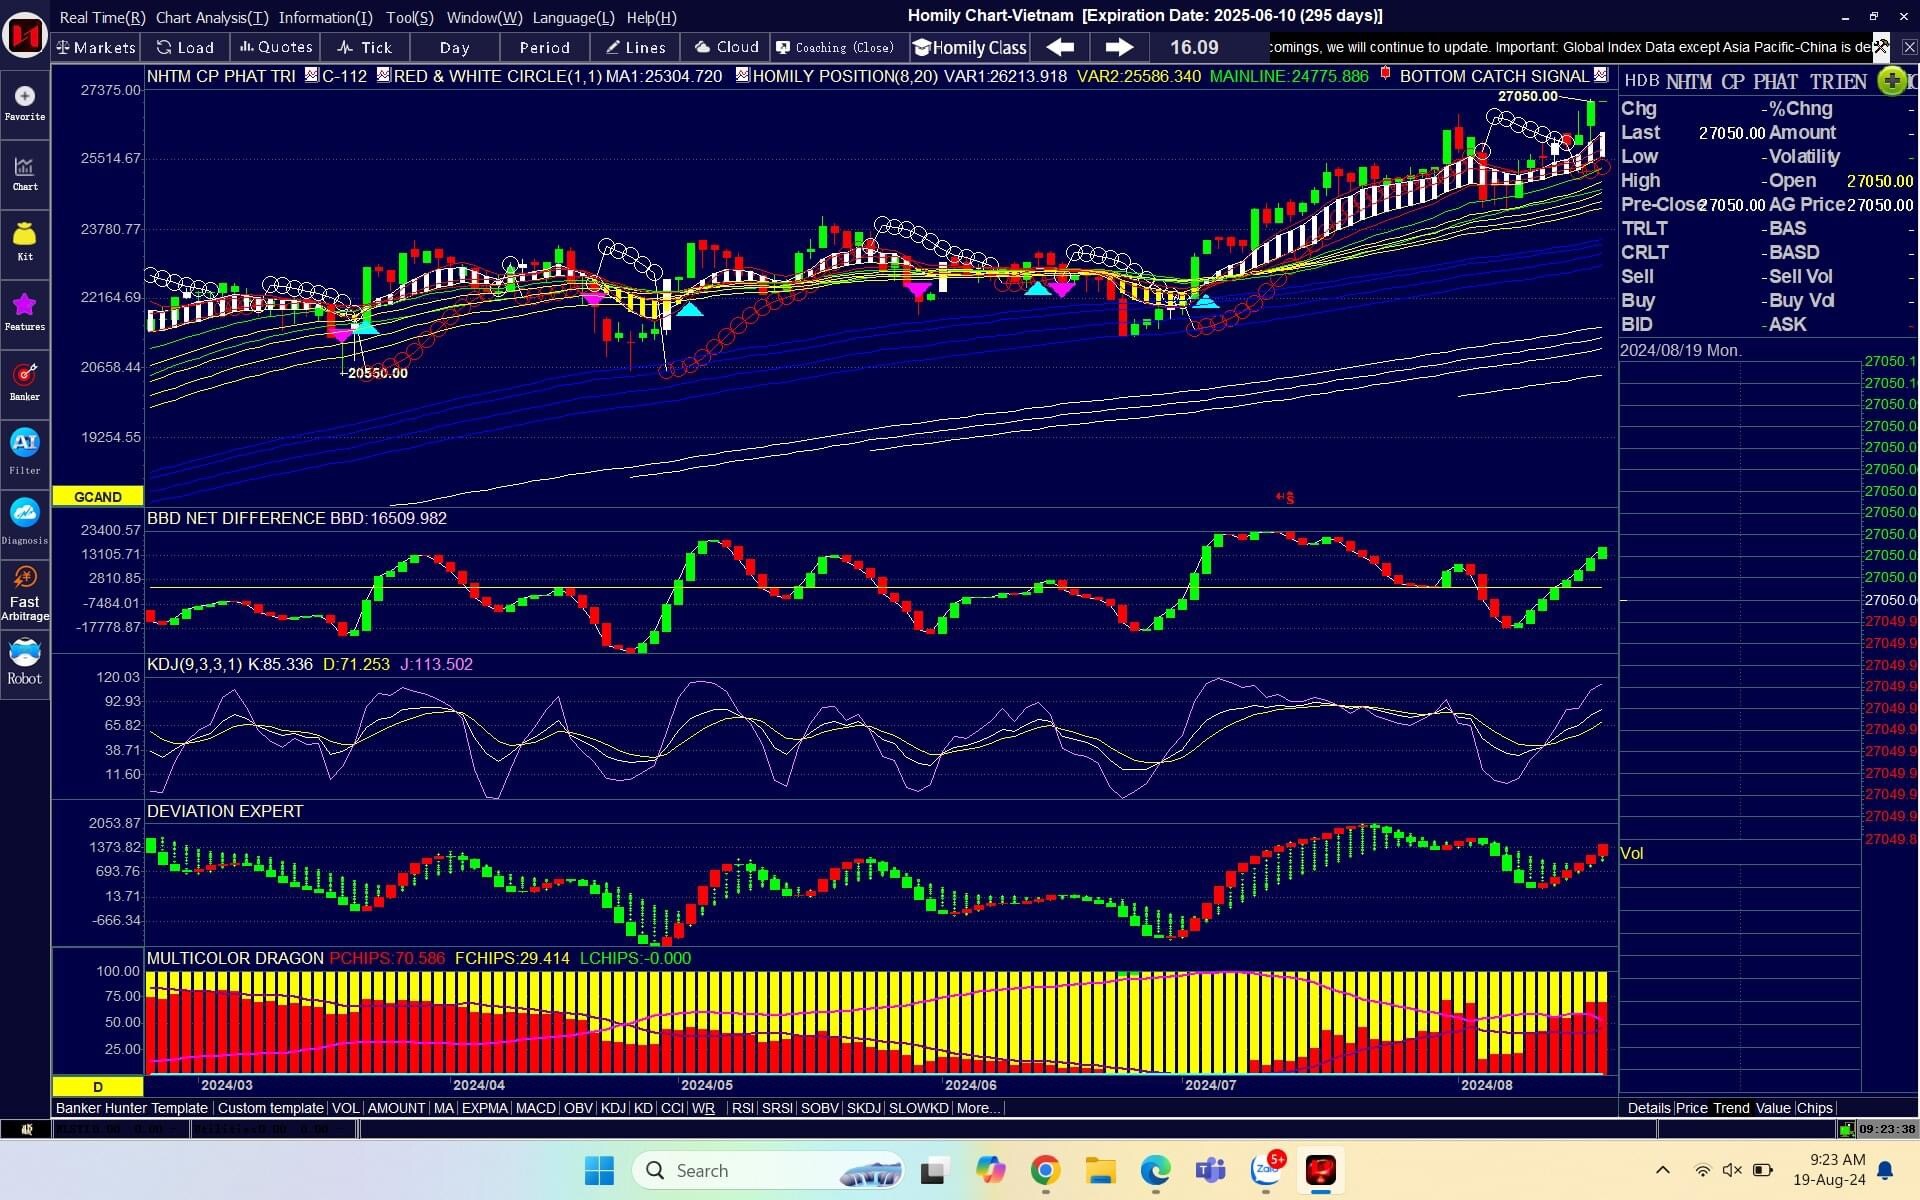Close the scrolling news ticker
This screenshot has width=1920, height=1200.
[x=1909, y=47]
